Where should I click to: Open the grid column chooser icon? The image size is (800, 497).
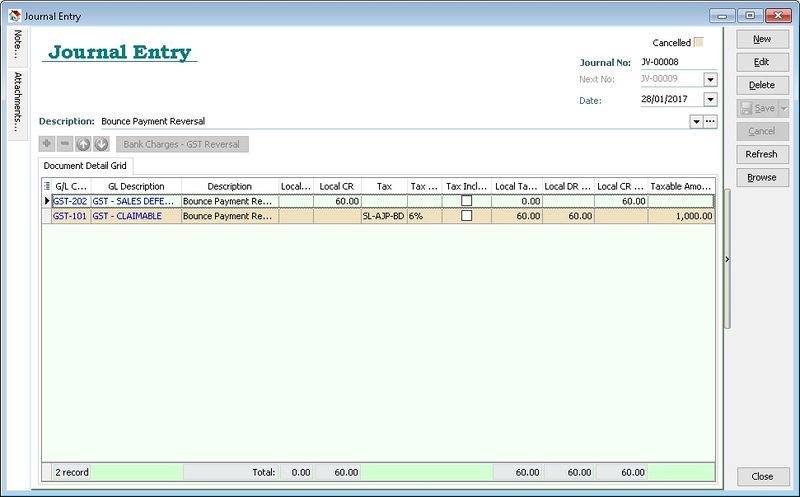click(x=47, y=186)
